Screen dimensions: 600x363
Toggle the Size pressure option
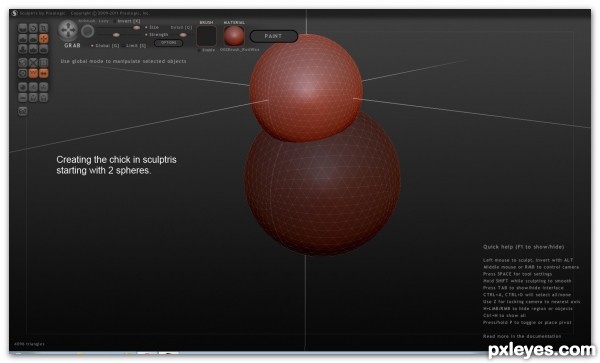(x=152, y=28)
